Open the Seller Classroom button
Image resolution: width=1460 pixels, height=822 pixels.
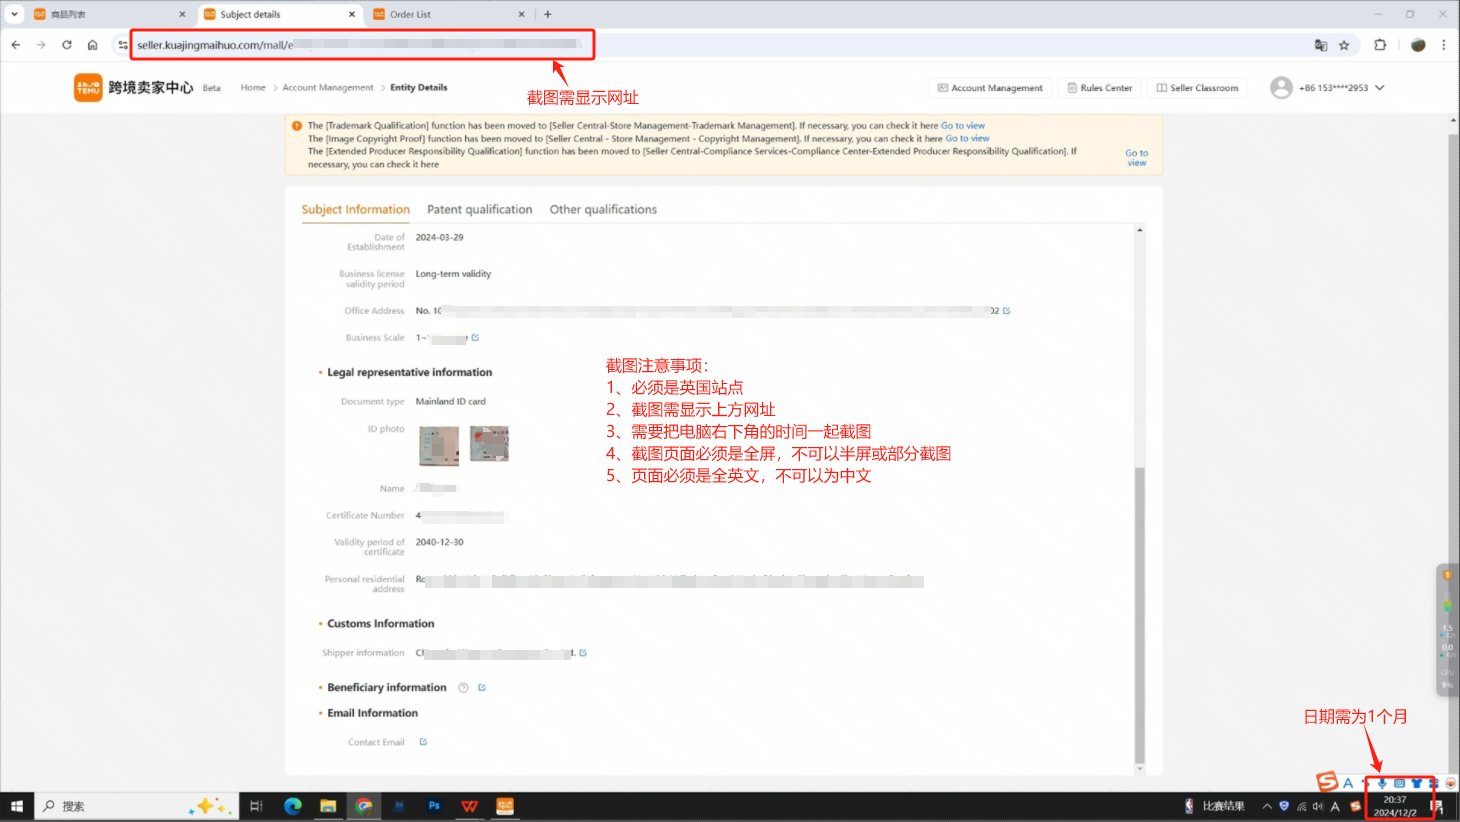point(1197,88)
